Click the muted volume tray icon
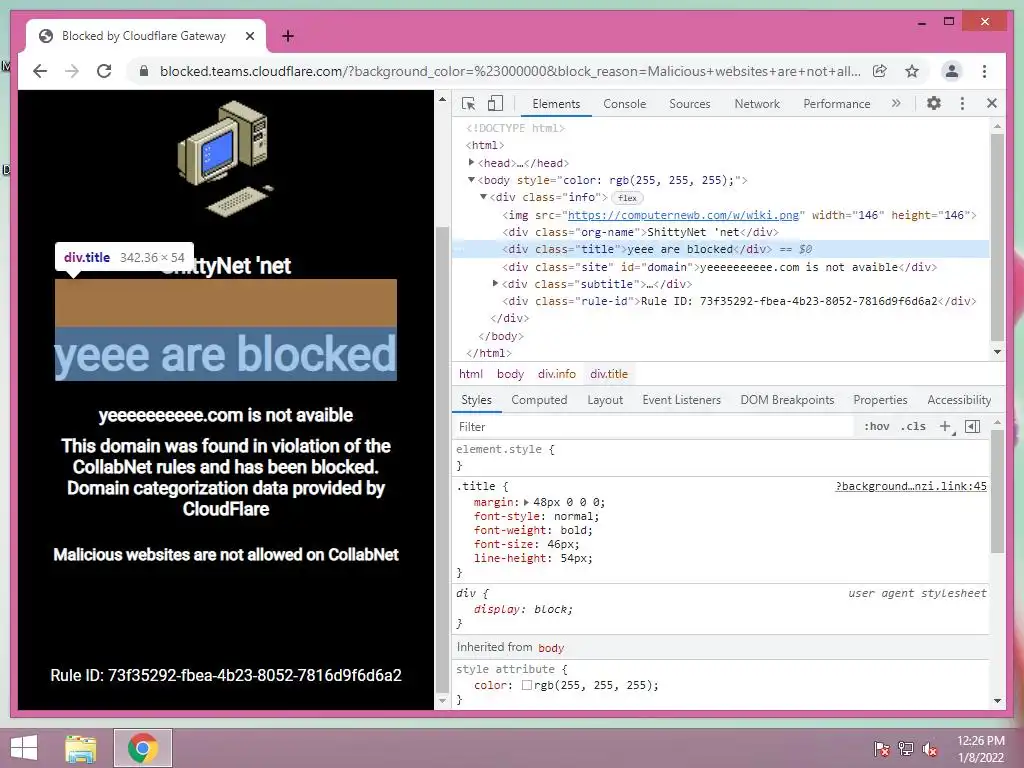The width and height of the screenshot is (1024, 768). coord(929,749)
